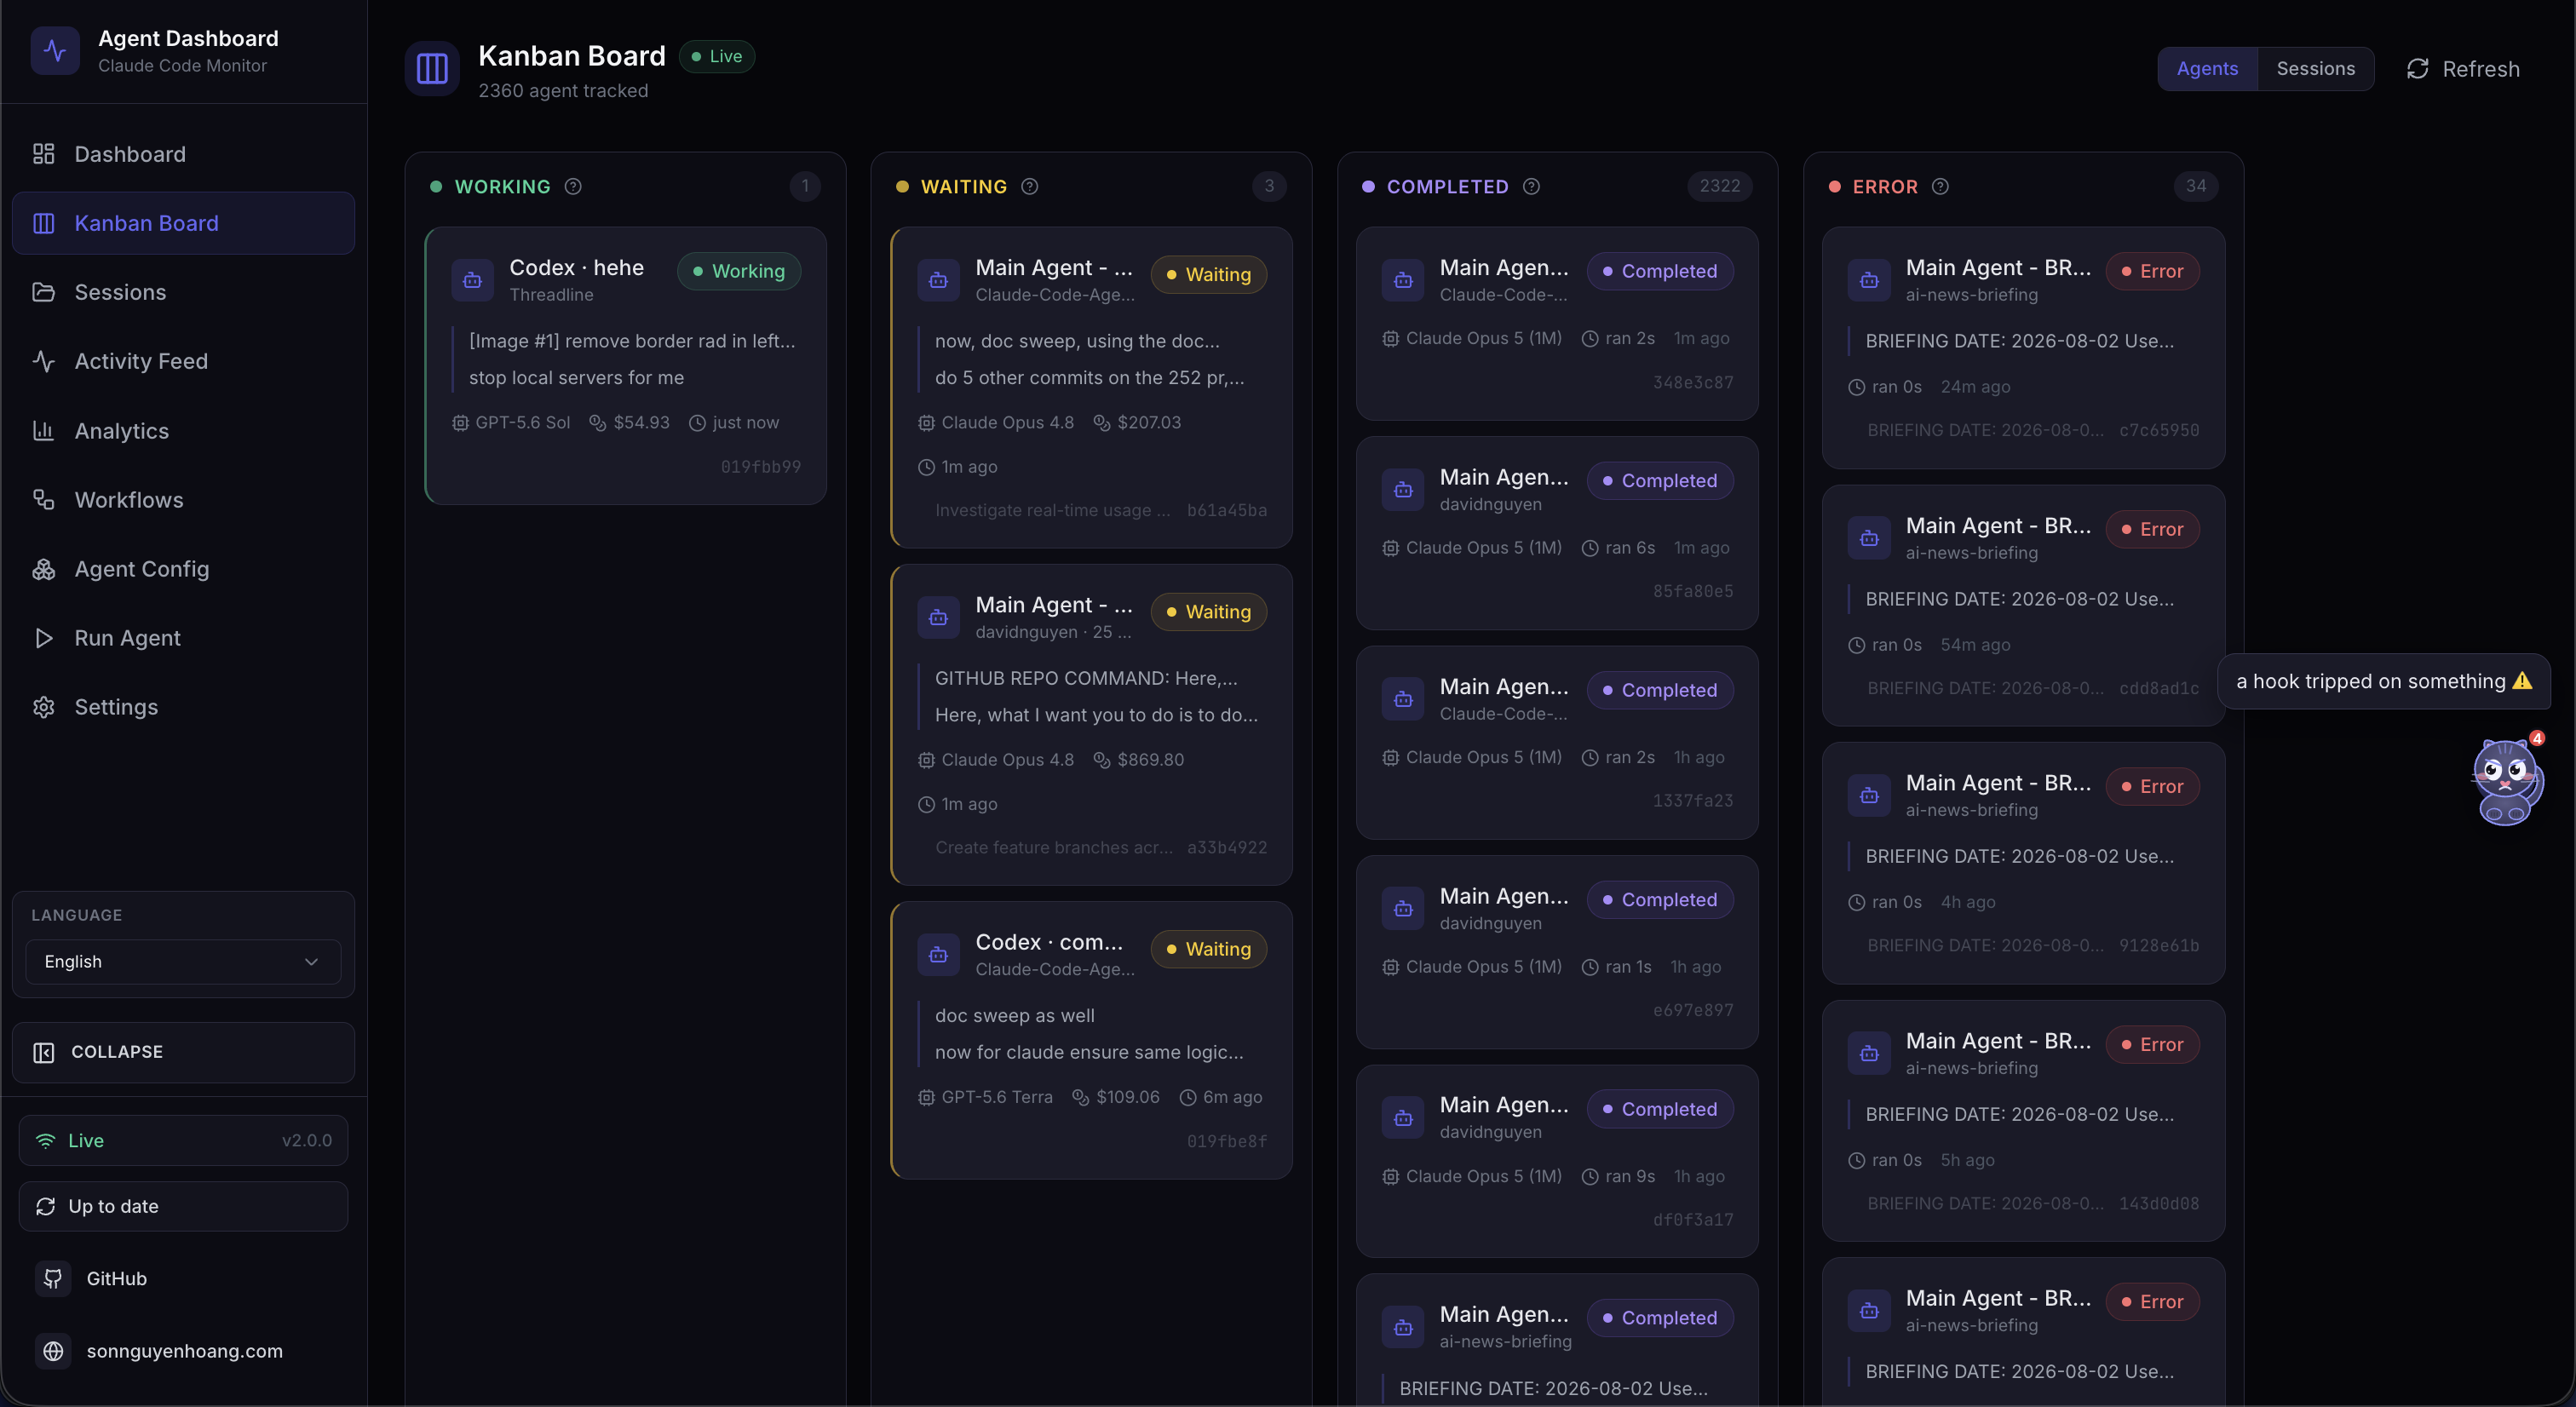Open the English language dropdown
This screenshot has height=1407, width=2576.
pos(183,962)
